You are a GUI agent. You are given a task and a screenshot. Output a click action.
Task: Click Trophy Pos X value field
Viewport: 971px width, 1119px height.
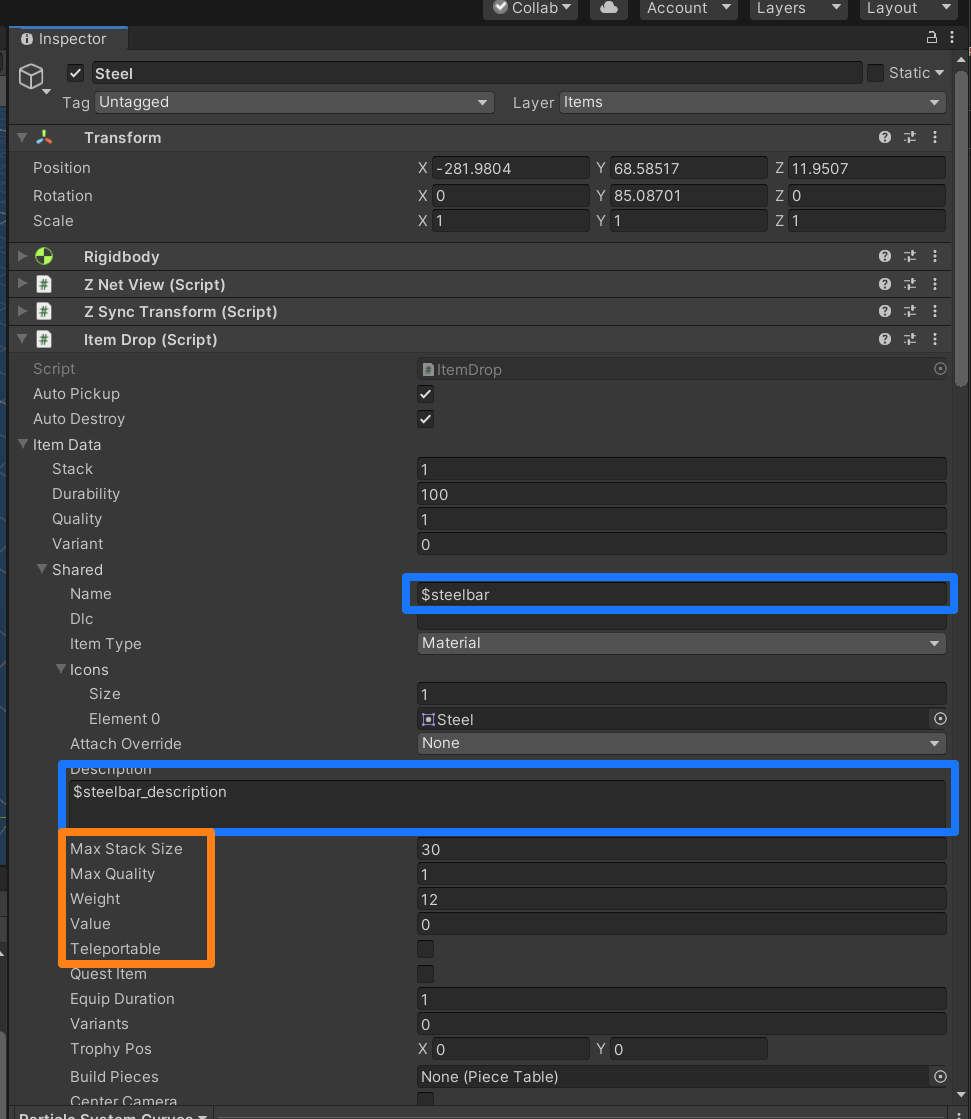(x=511, y=1049)
